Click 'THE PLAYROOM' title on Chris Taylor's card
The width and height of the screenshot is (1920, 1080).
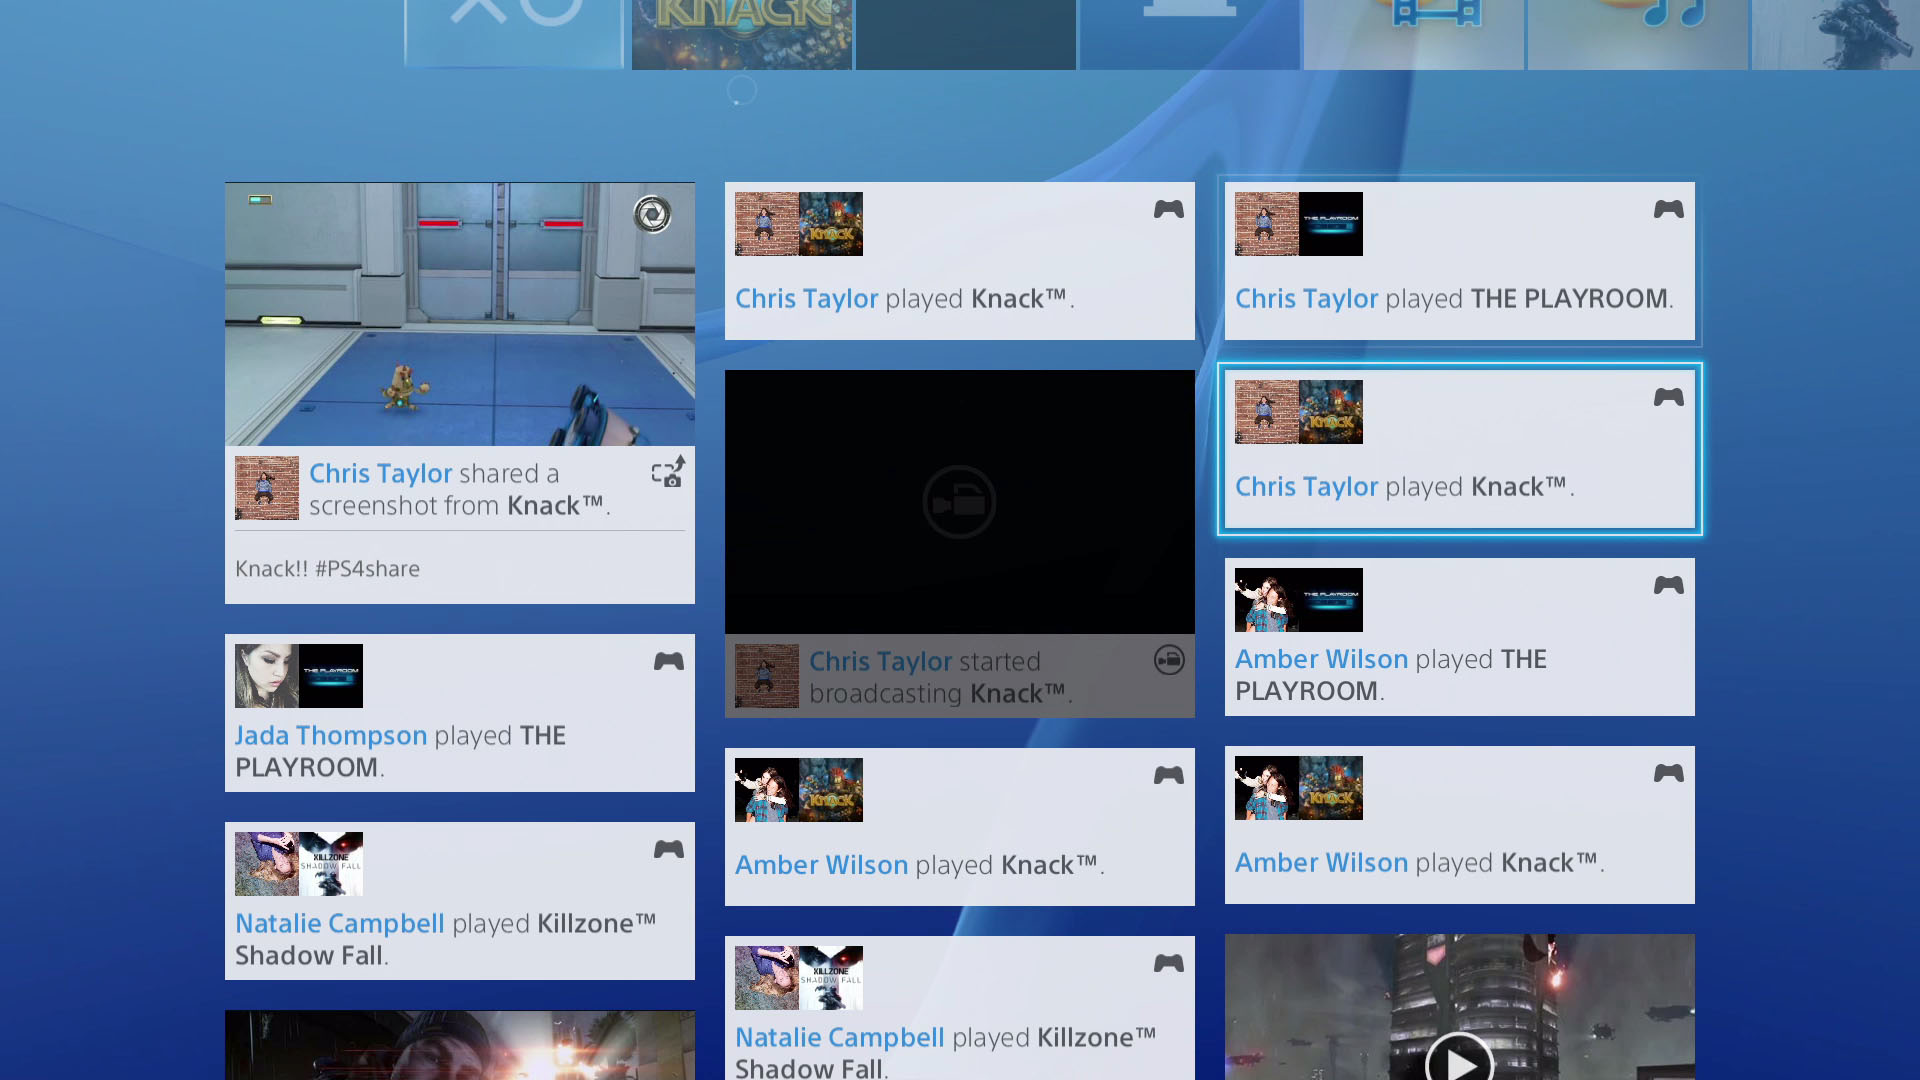click(x=1570, y=299)
